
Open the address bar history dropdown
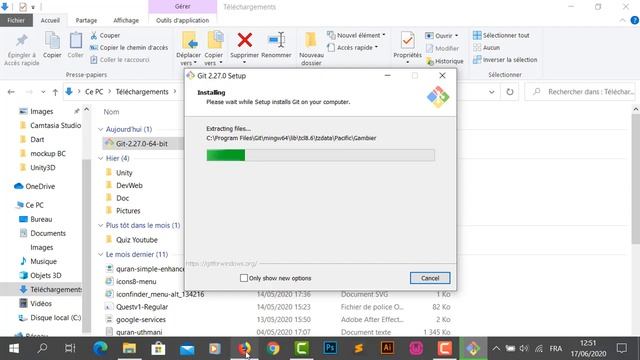[492, 92]
